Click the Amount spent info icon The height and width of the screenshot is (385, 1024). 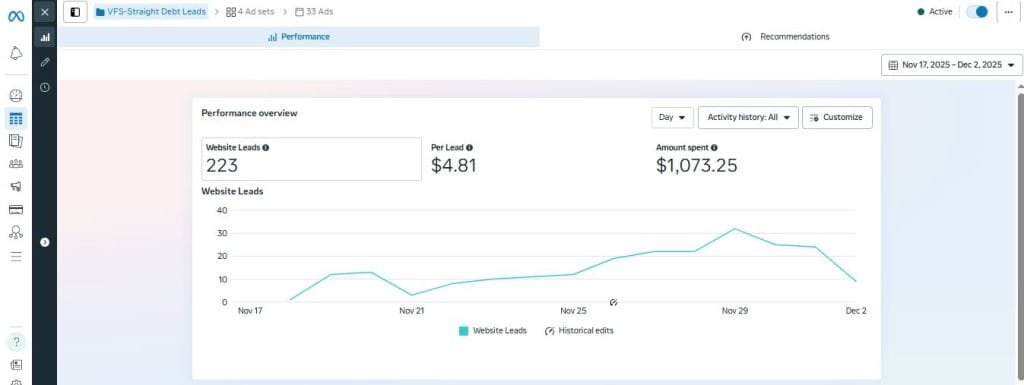(x=714, y=147)
